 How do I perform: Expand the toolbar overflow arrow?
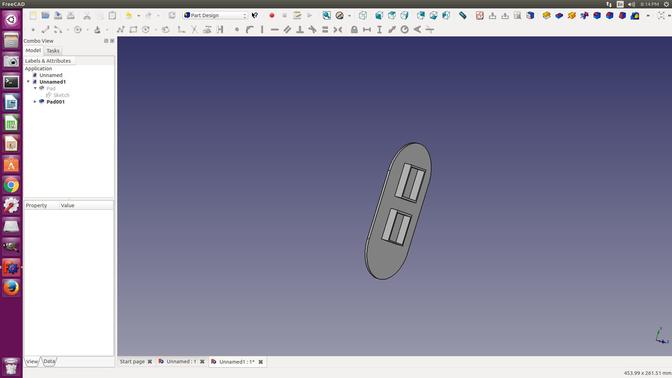point(648,16)
